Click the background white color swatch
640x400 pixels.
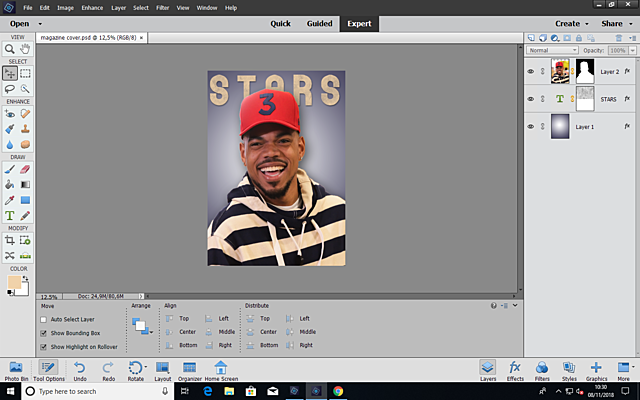click(x=23, y=289)
